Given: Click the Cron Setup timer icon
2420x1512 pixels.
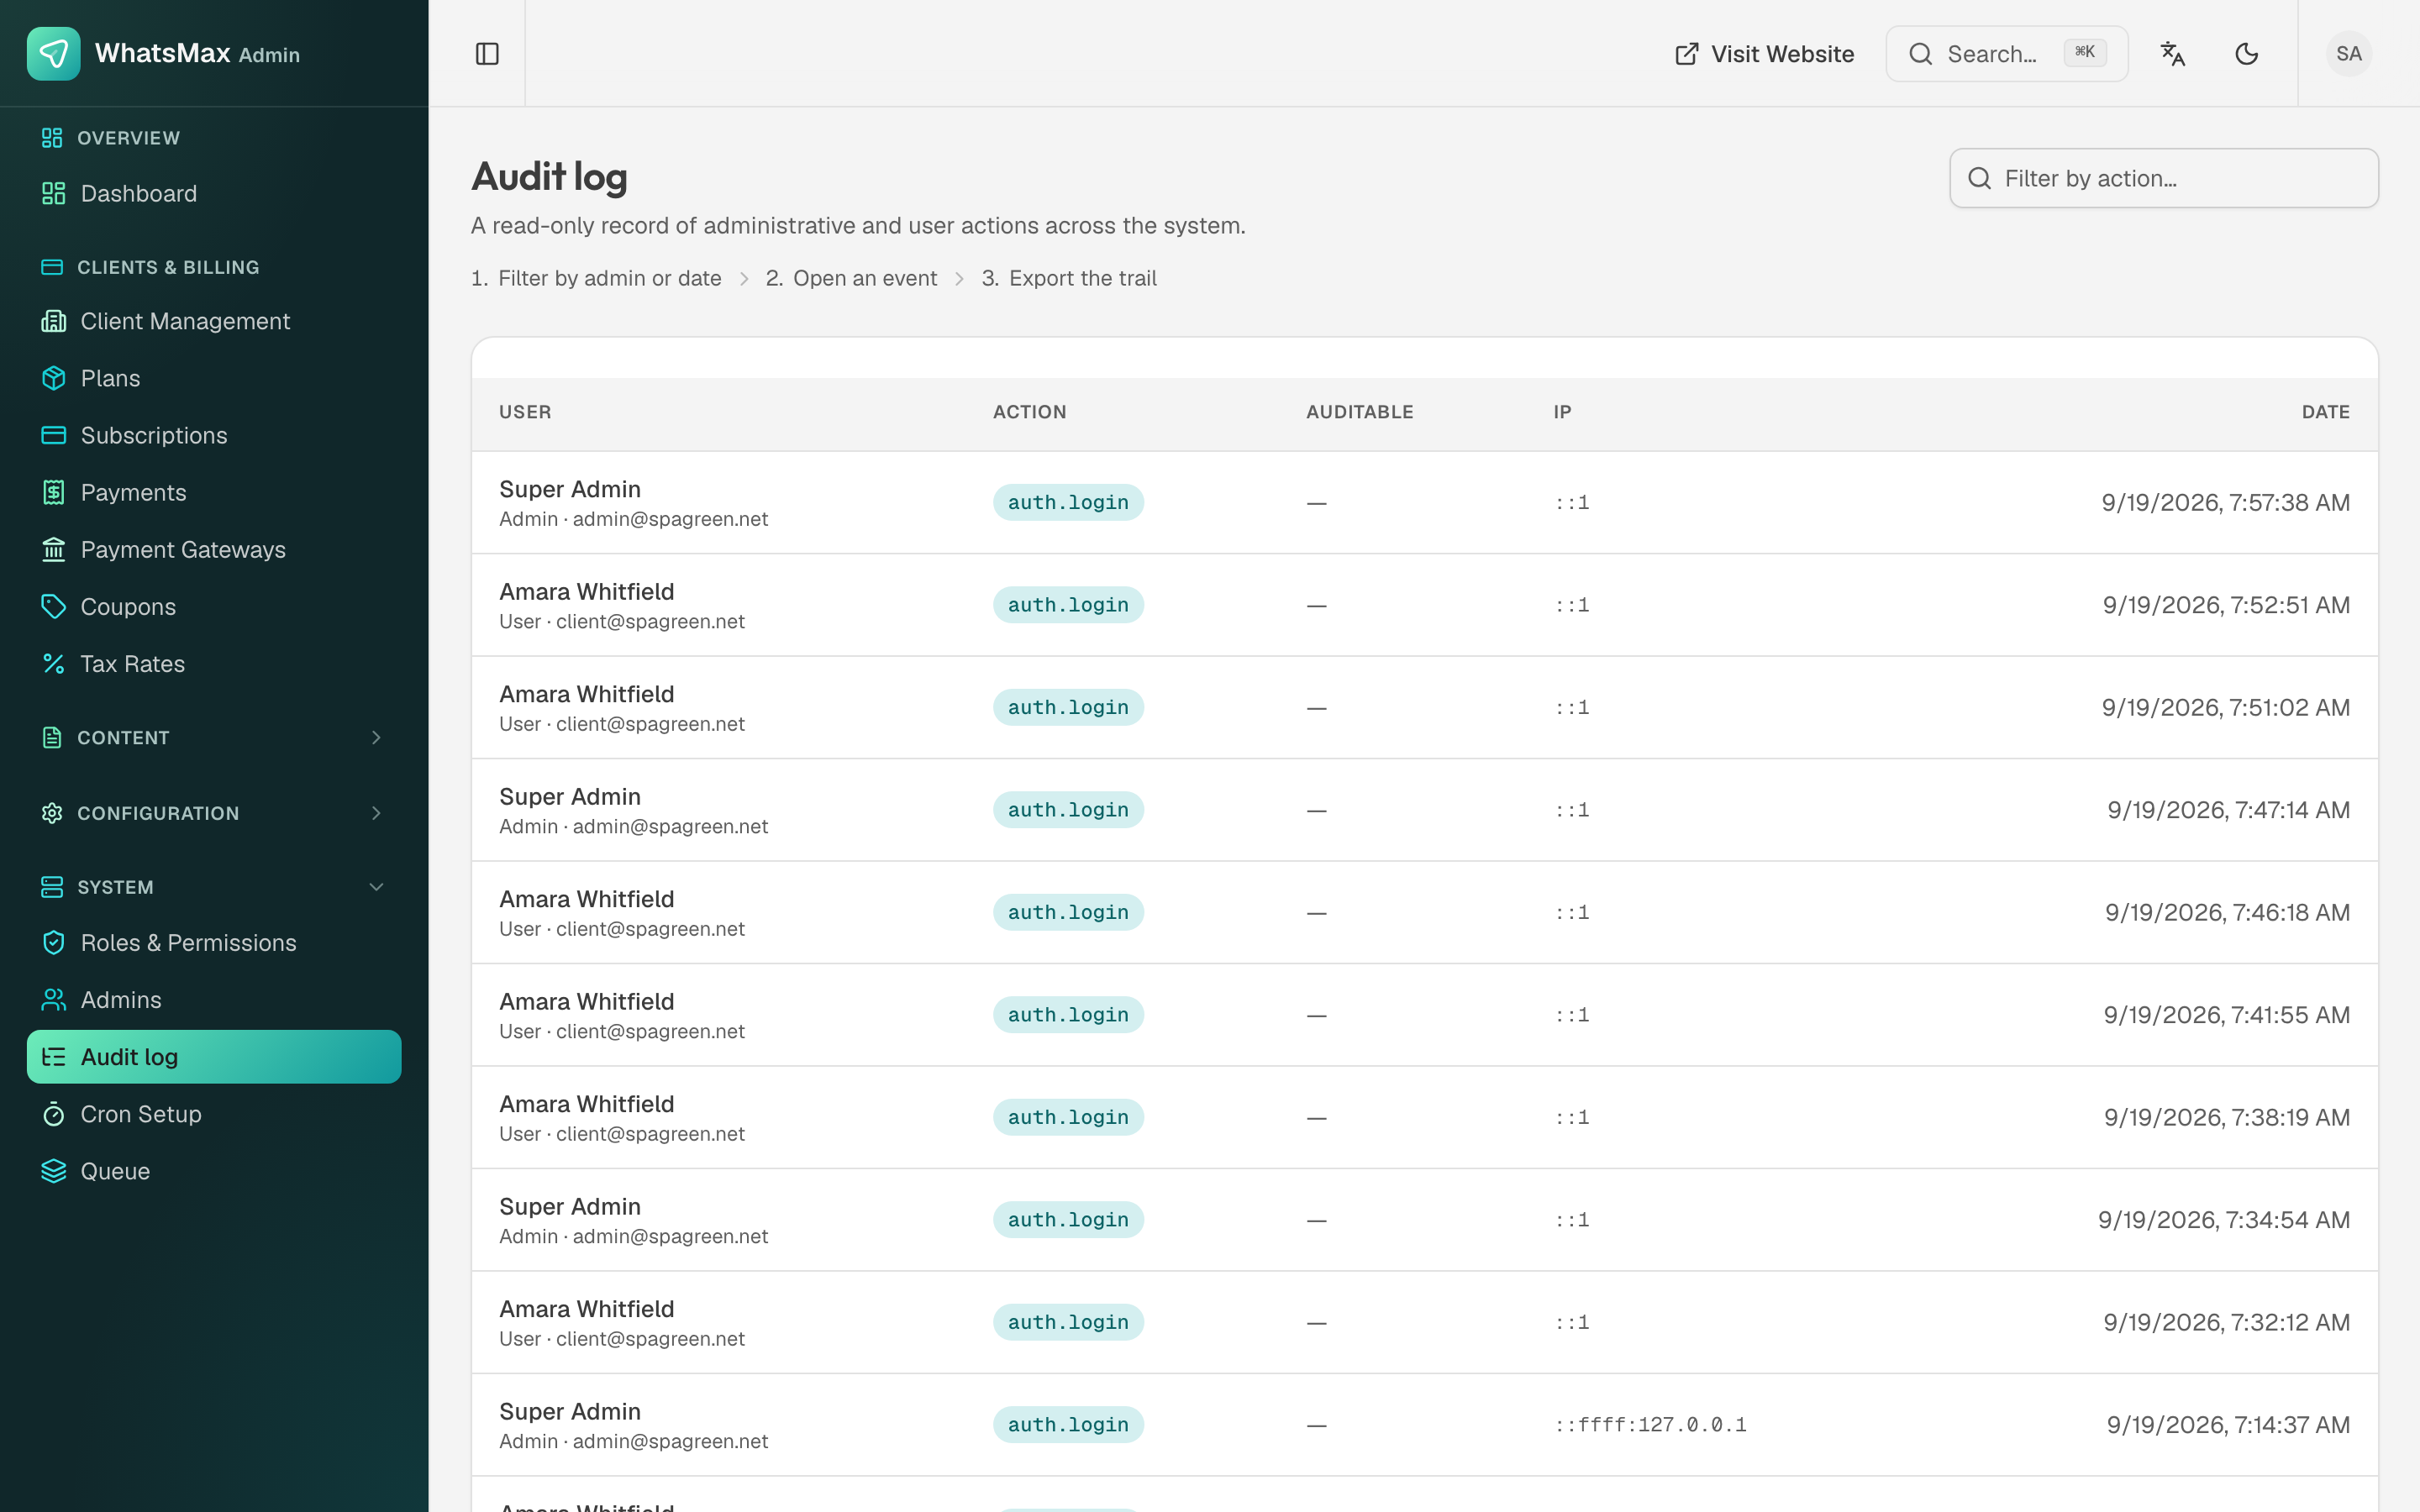Looking at the screenshot, I should click(x=54, y=1113).
